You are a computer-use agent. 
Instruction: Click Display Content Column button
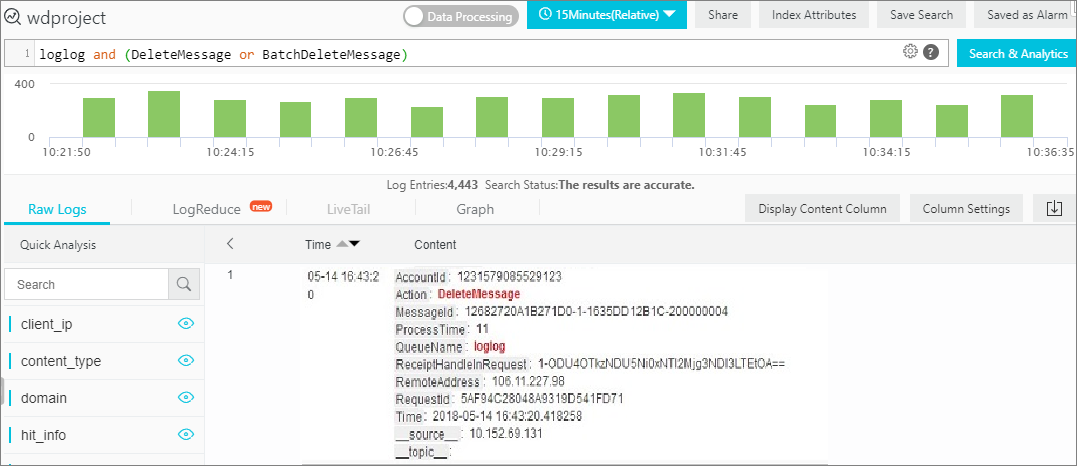pos(822,208)
